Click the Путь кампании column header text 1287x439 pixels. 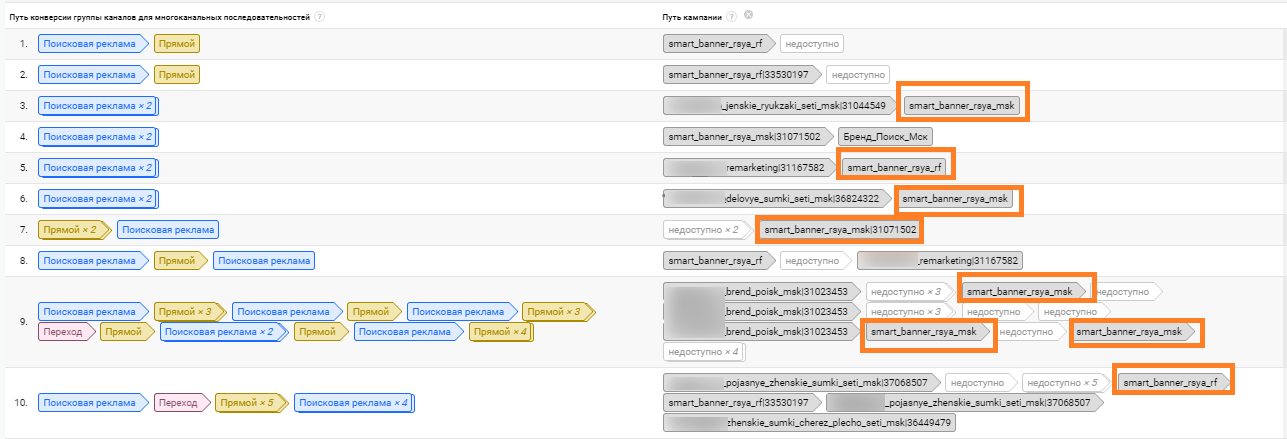click(x=693, y=17)
